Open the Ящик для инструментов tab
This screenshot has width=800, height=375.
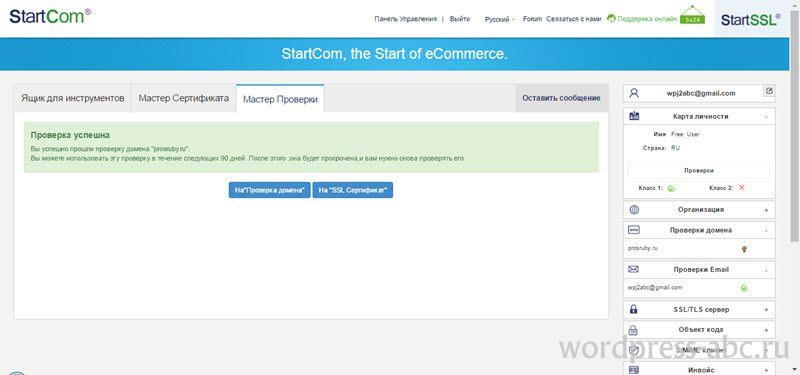72,98
